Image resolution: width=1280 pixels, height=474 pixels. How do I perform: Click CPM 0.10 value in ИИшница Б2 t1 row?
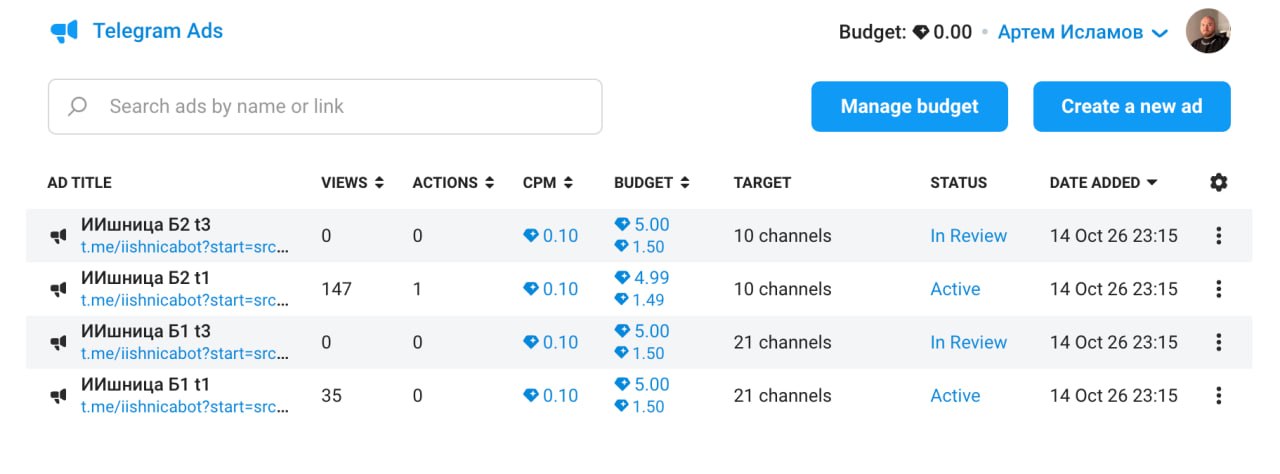pos(551,289)
